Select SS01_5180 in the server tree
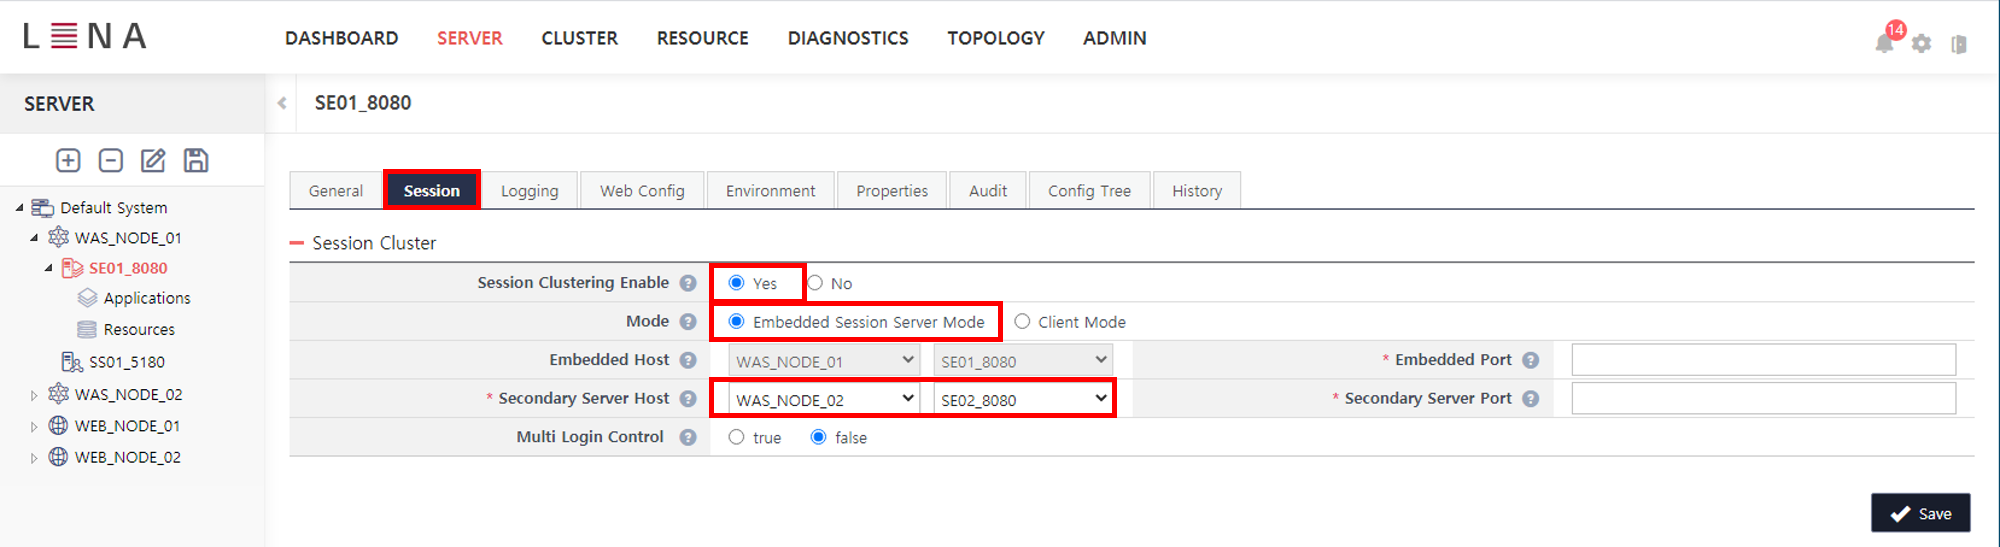 (126, 362)
